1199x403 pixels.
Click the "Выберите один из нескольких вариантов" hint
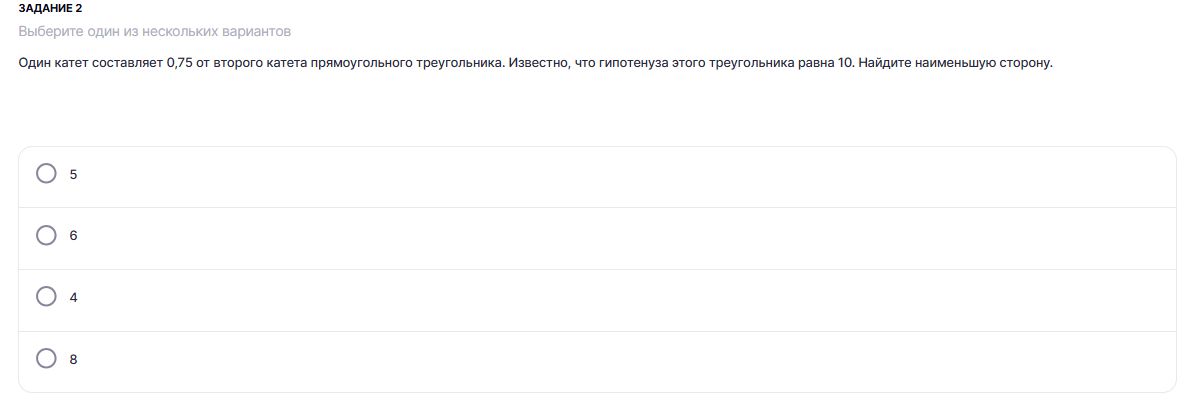coord(154,32)
